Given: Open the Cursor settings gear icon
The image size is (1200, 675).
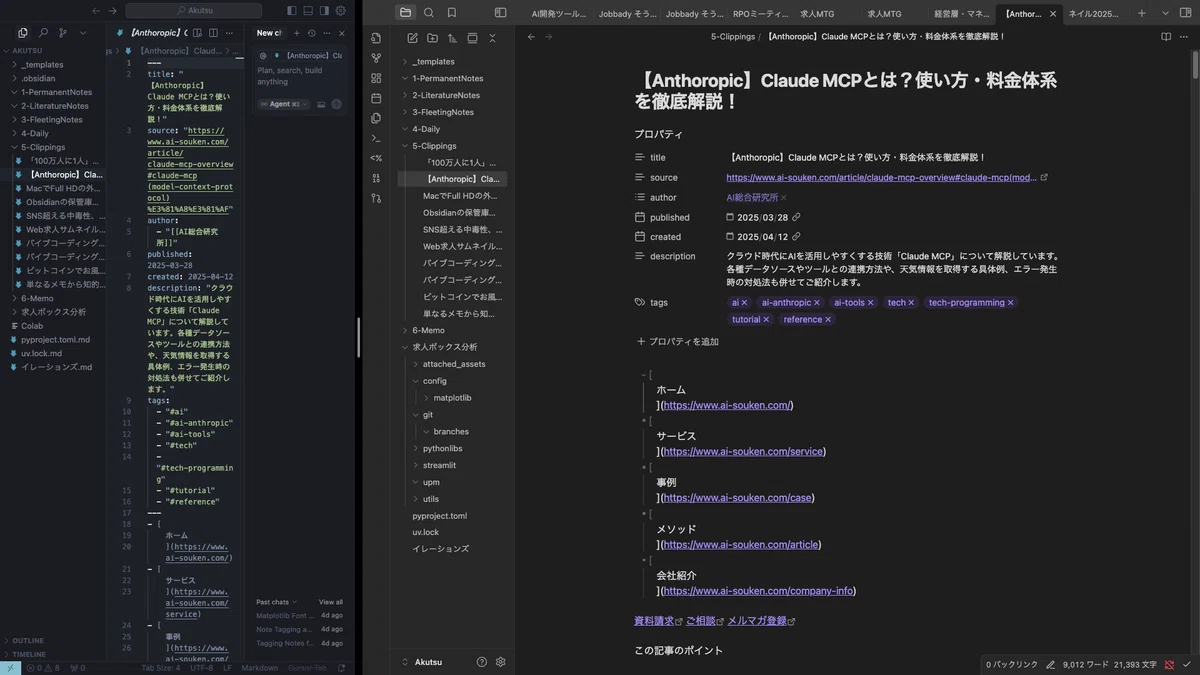Looking at the screenshot, I should (341, 10).
